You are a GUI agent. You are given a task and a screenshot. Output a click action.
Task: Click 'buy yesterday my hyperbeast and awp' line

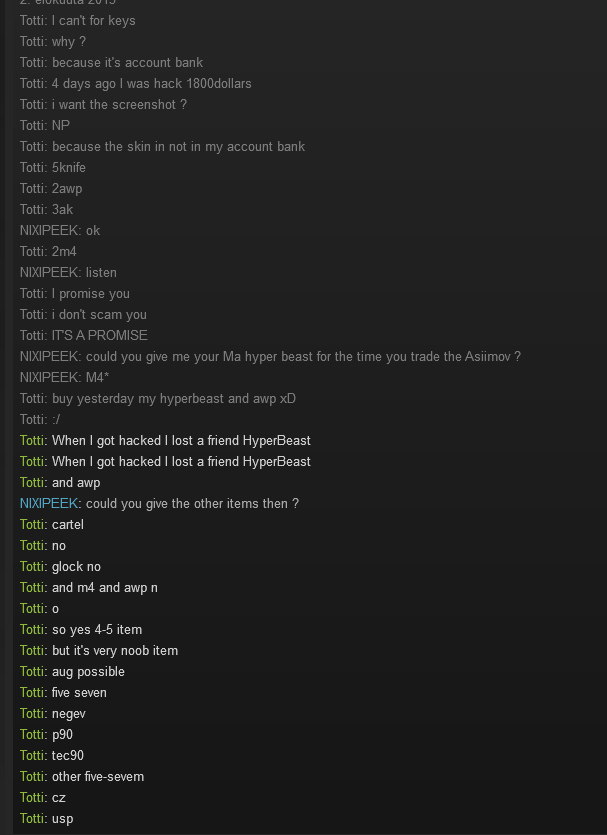pos(158,398)
